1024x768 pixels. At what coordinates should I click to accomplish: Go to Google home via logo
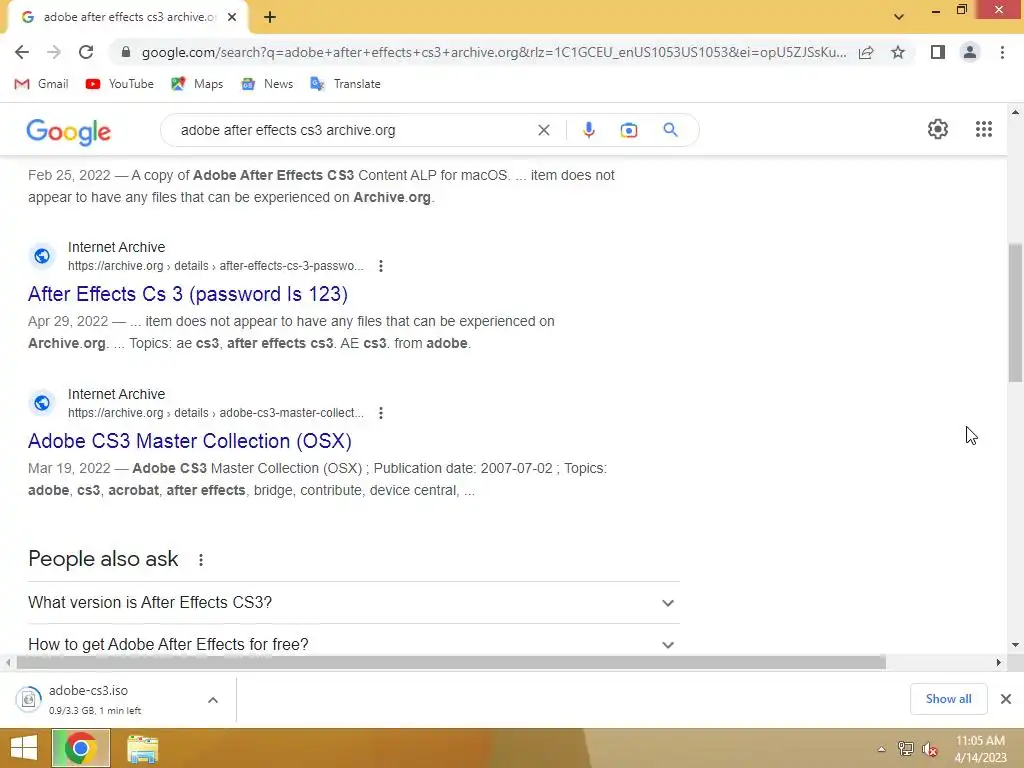click(69, 131)
